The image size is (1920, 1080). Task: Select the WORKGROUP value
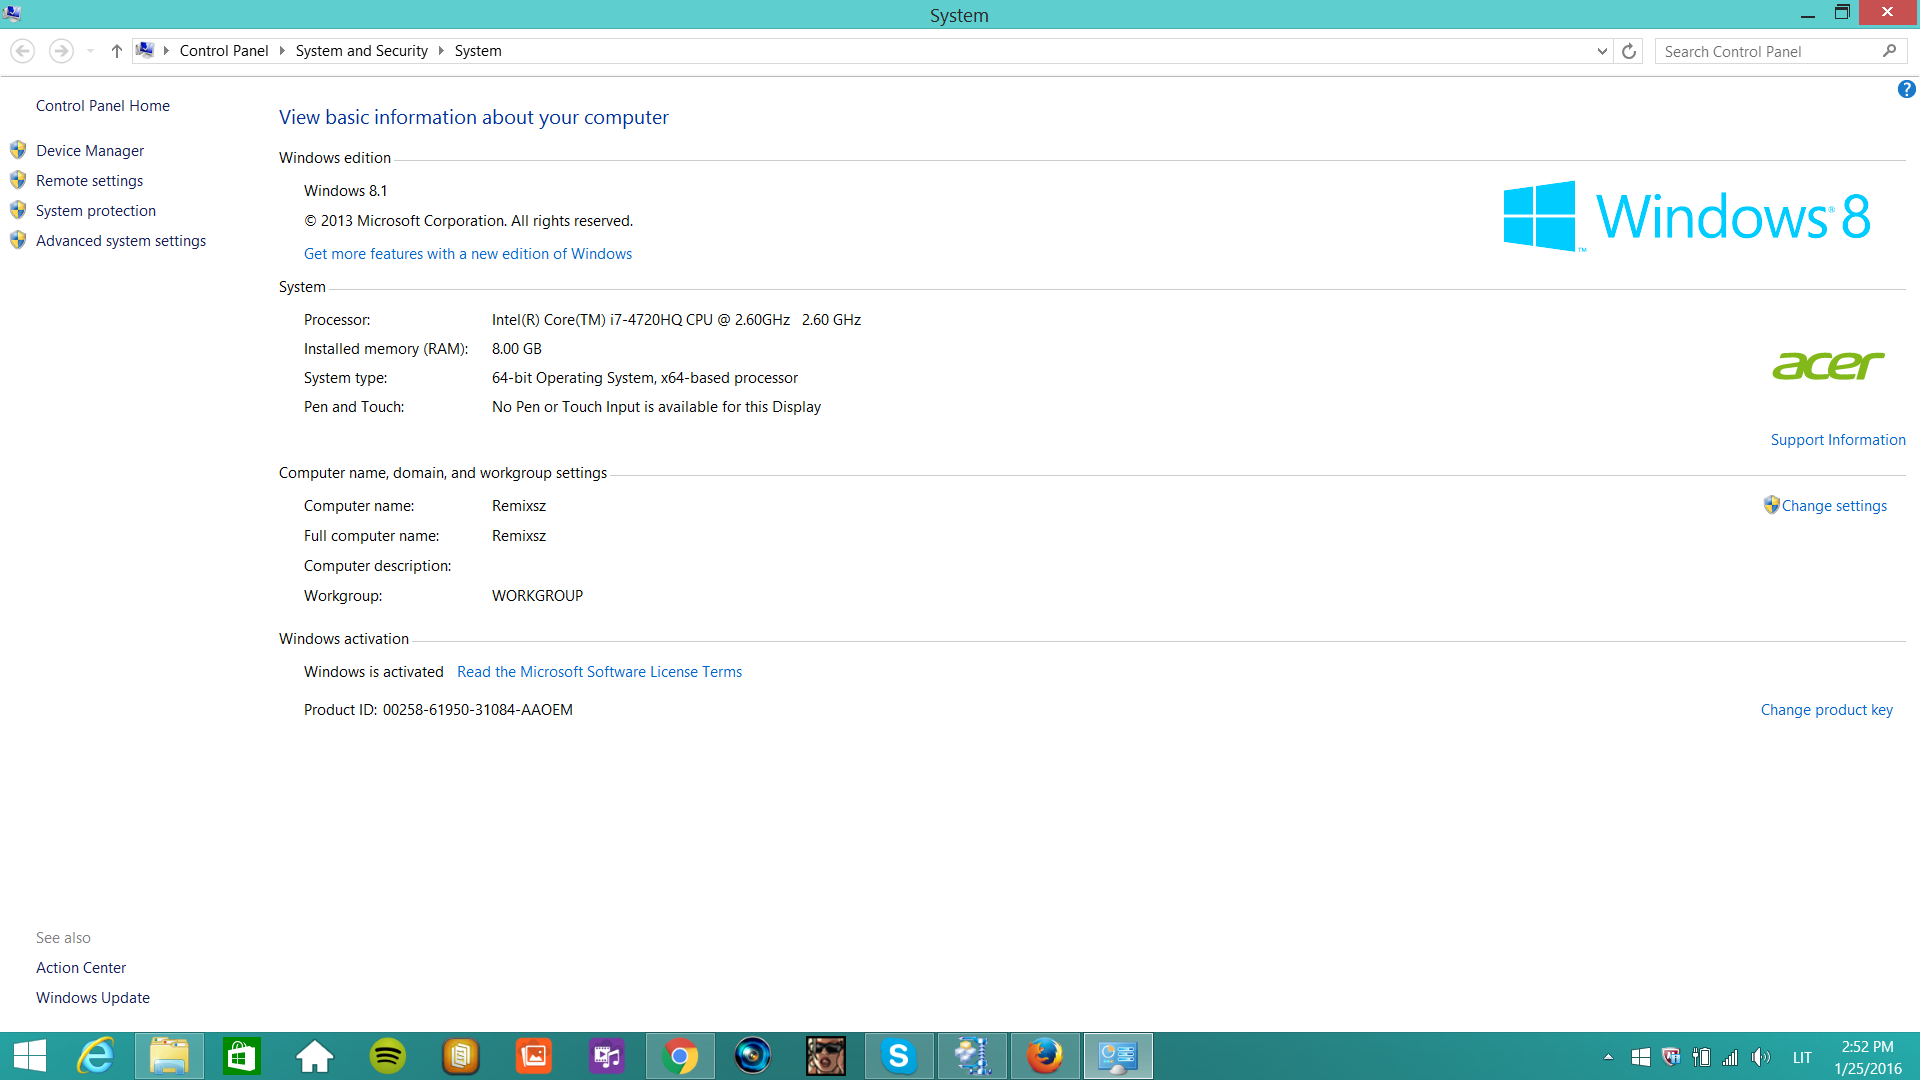pos(537,596)
